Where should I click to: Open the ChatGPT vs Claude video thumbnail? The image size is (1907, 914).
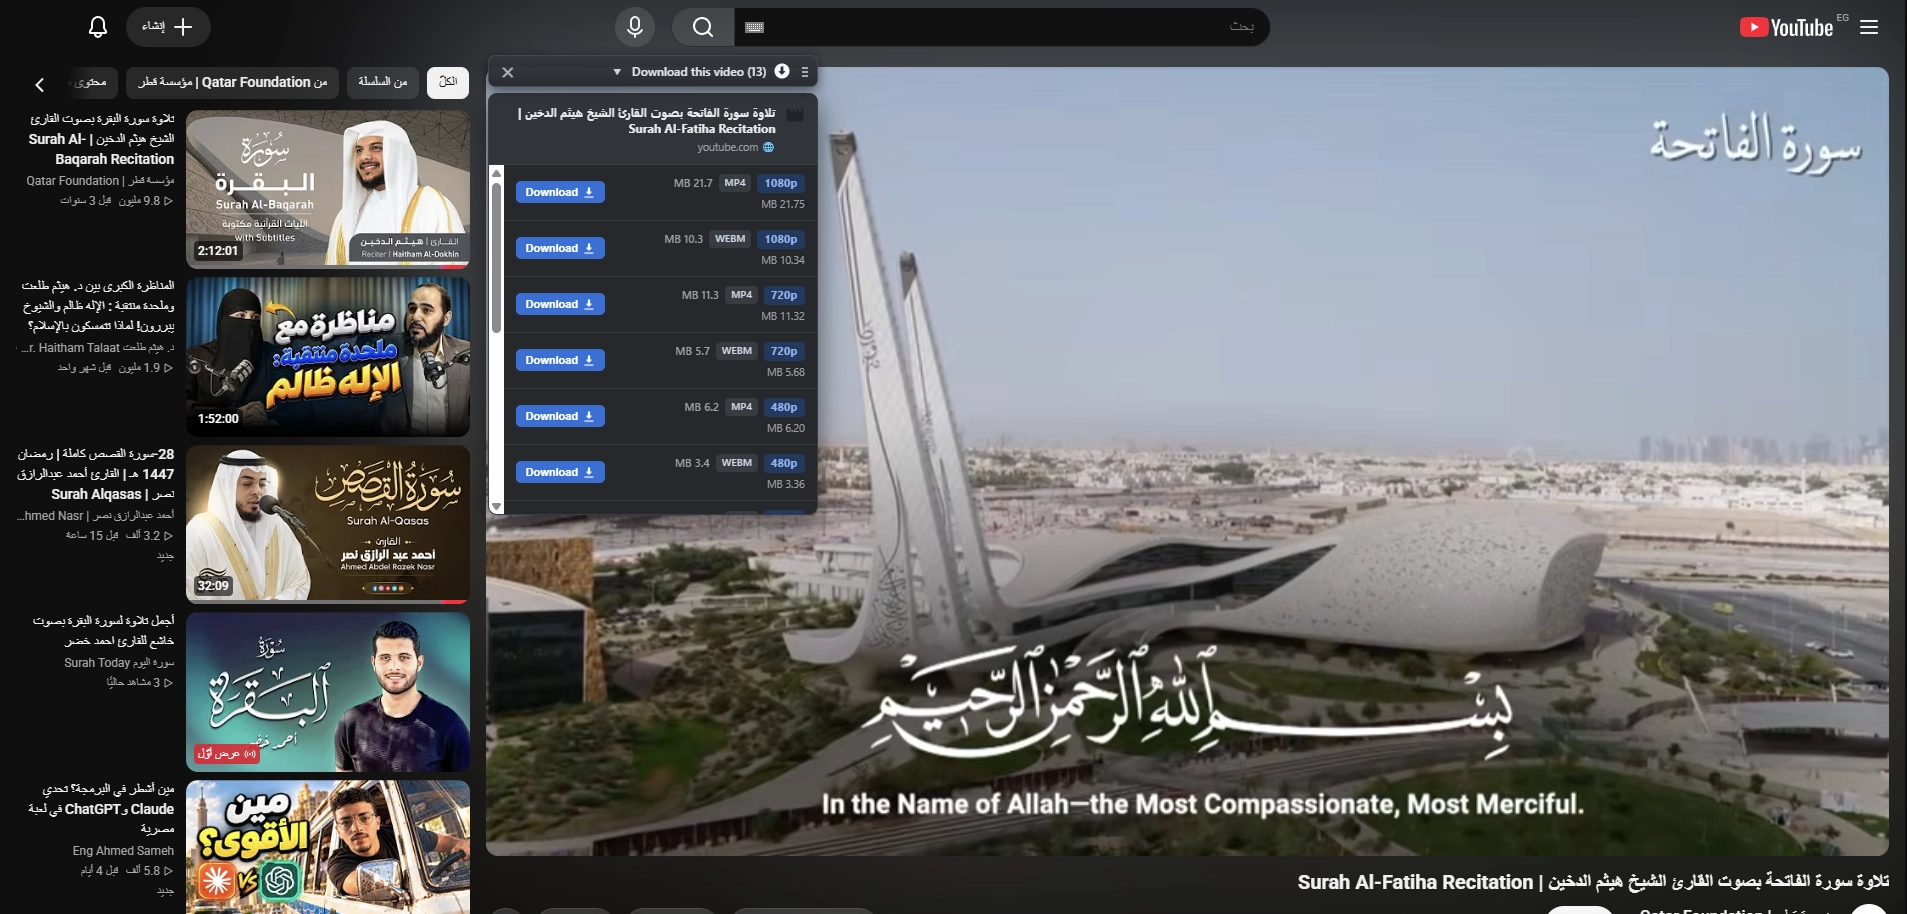pos(328,847)
